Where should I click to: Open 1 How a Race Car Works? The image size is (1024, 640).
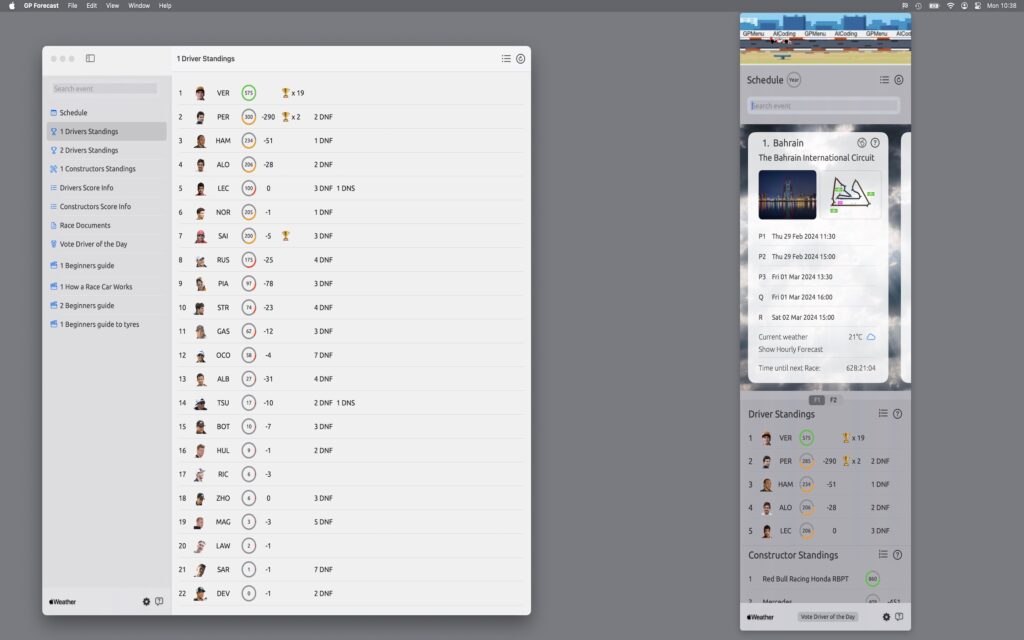tap(108, 287)
